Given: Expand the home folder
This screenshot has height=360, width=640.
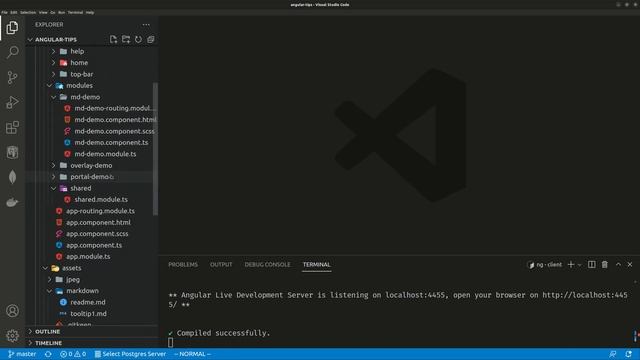Looking at the screenshot, I should coord(79,62).
